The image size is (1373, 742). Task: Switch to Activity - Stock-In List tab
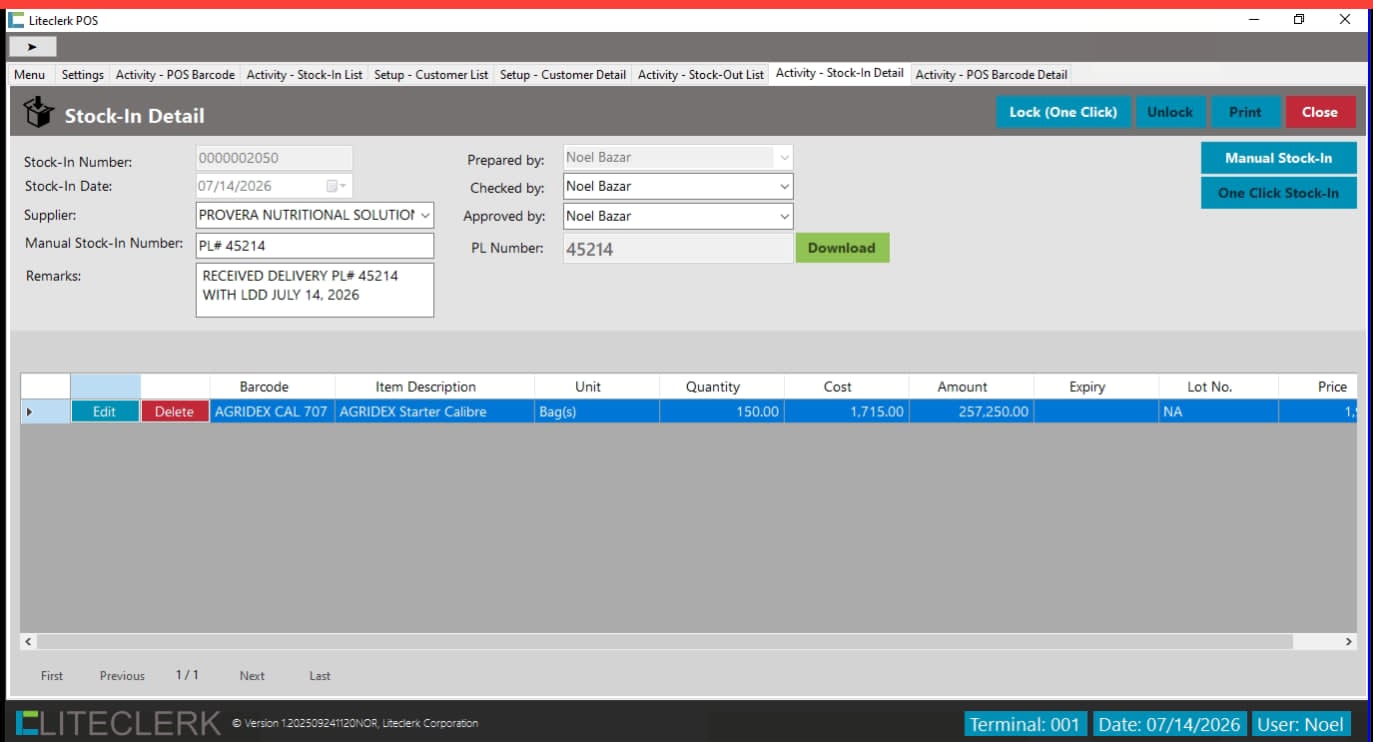pyautogui.click(x=305, y=75)
